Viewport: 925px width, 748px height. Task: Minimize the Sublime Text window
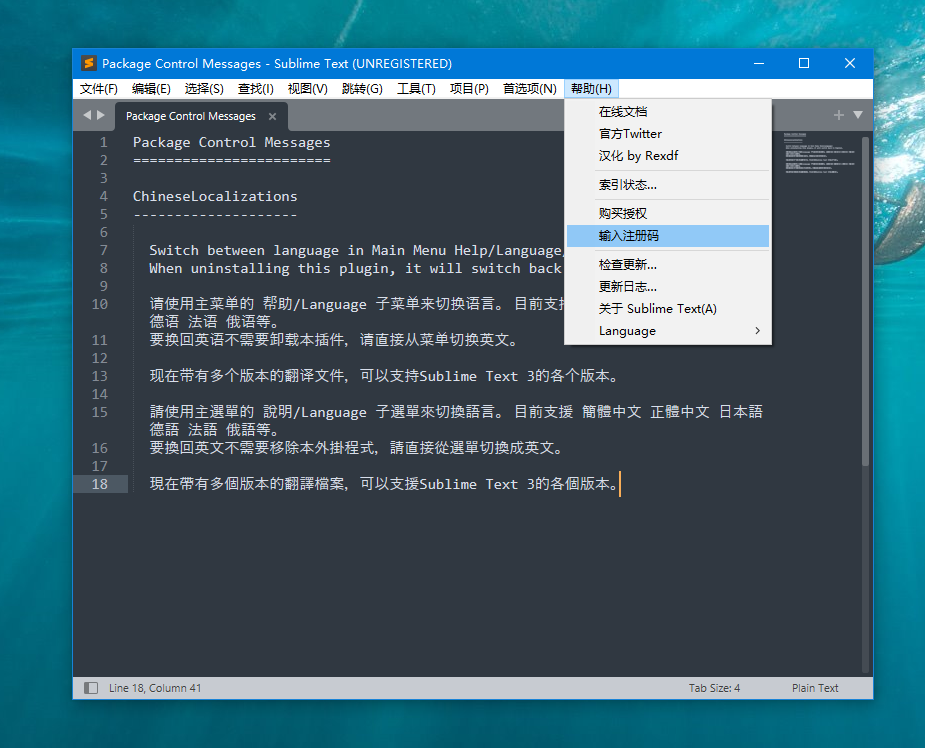pyautogui.click(x=759, y=63)
